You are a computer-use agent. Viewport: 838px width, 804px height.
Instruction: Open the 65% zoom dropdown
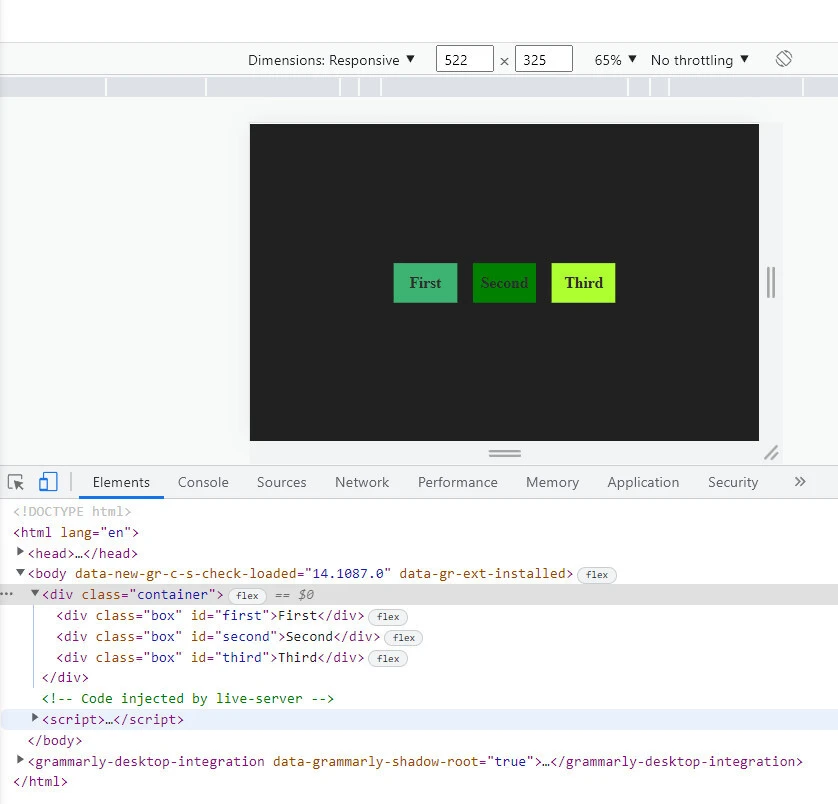tap(615, 60)
